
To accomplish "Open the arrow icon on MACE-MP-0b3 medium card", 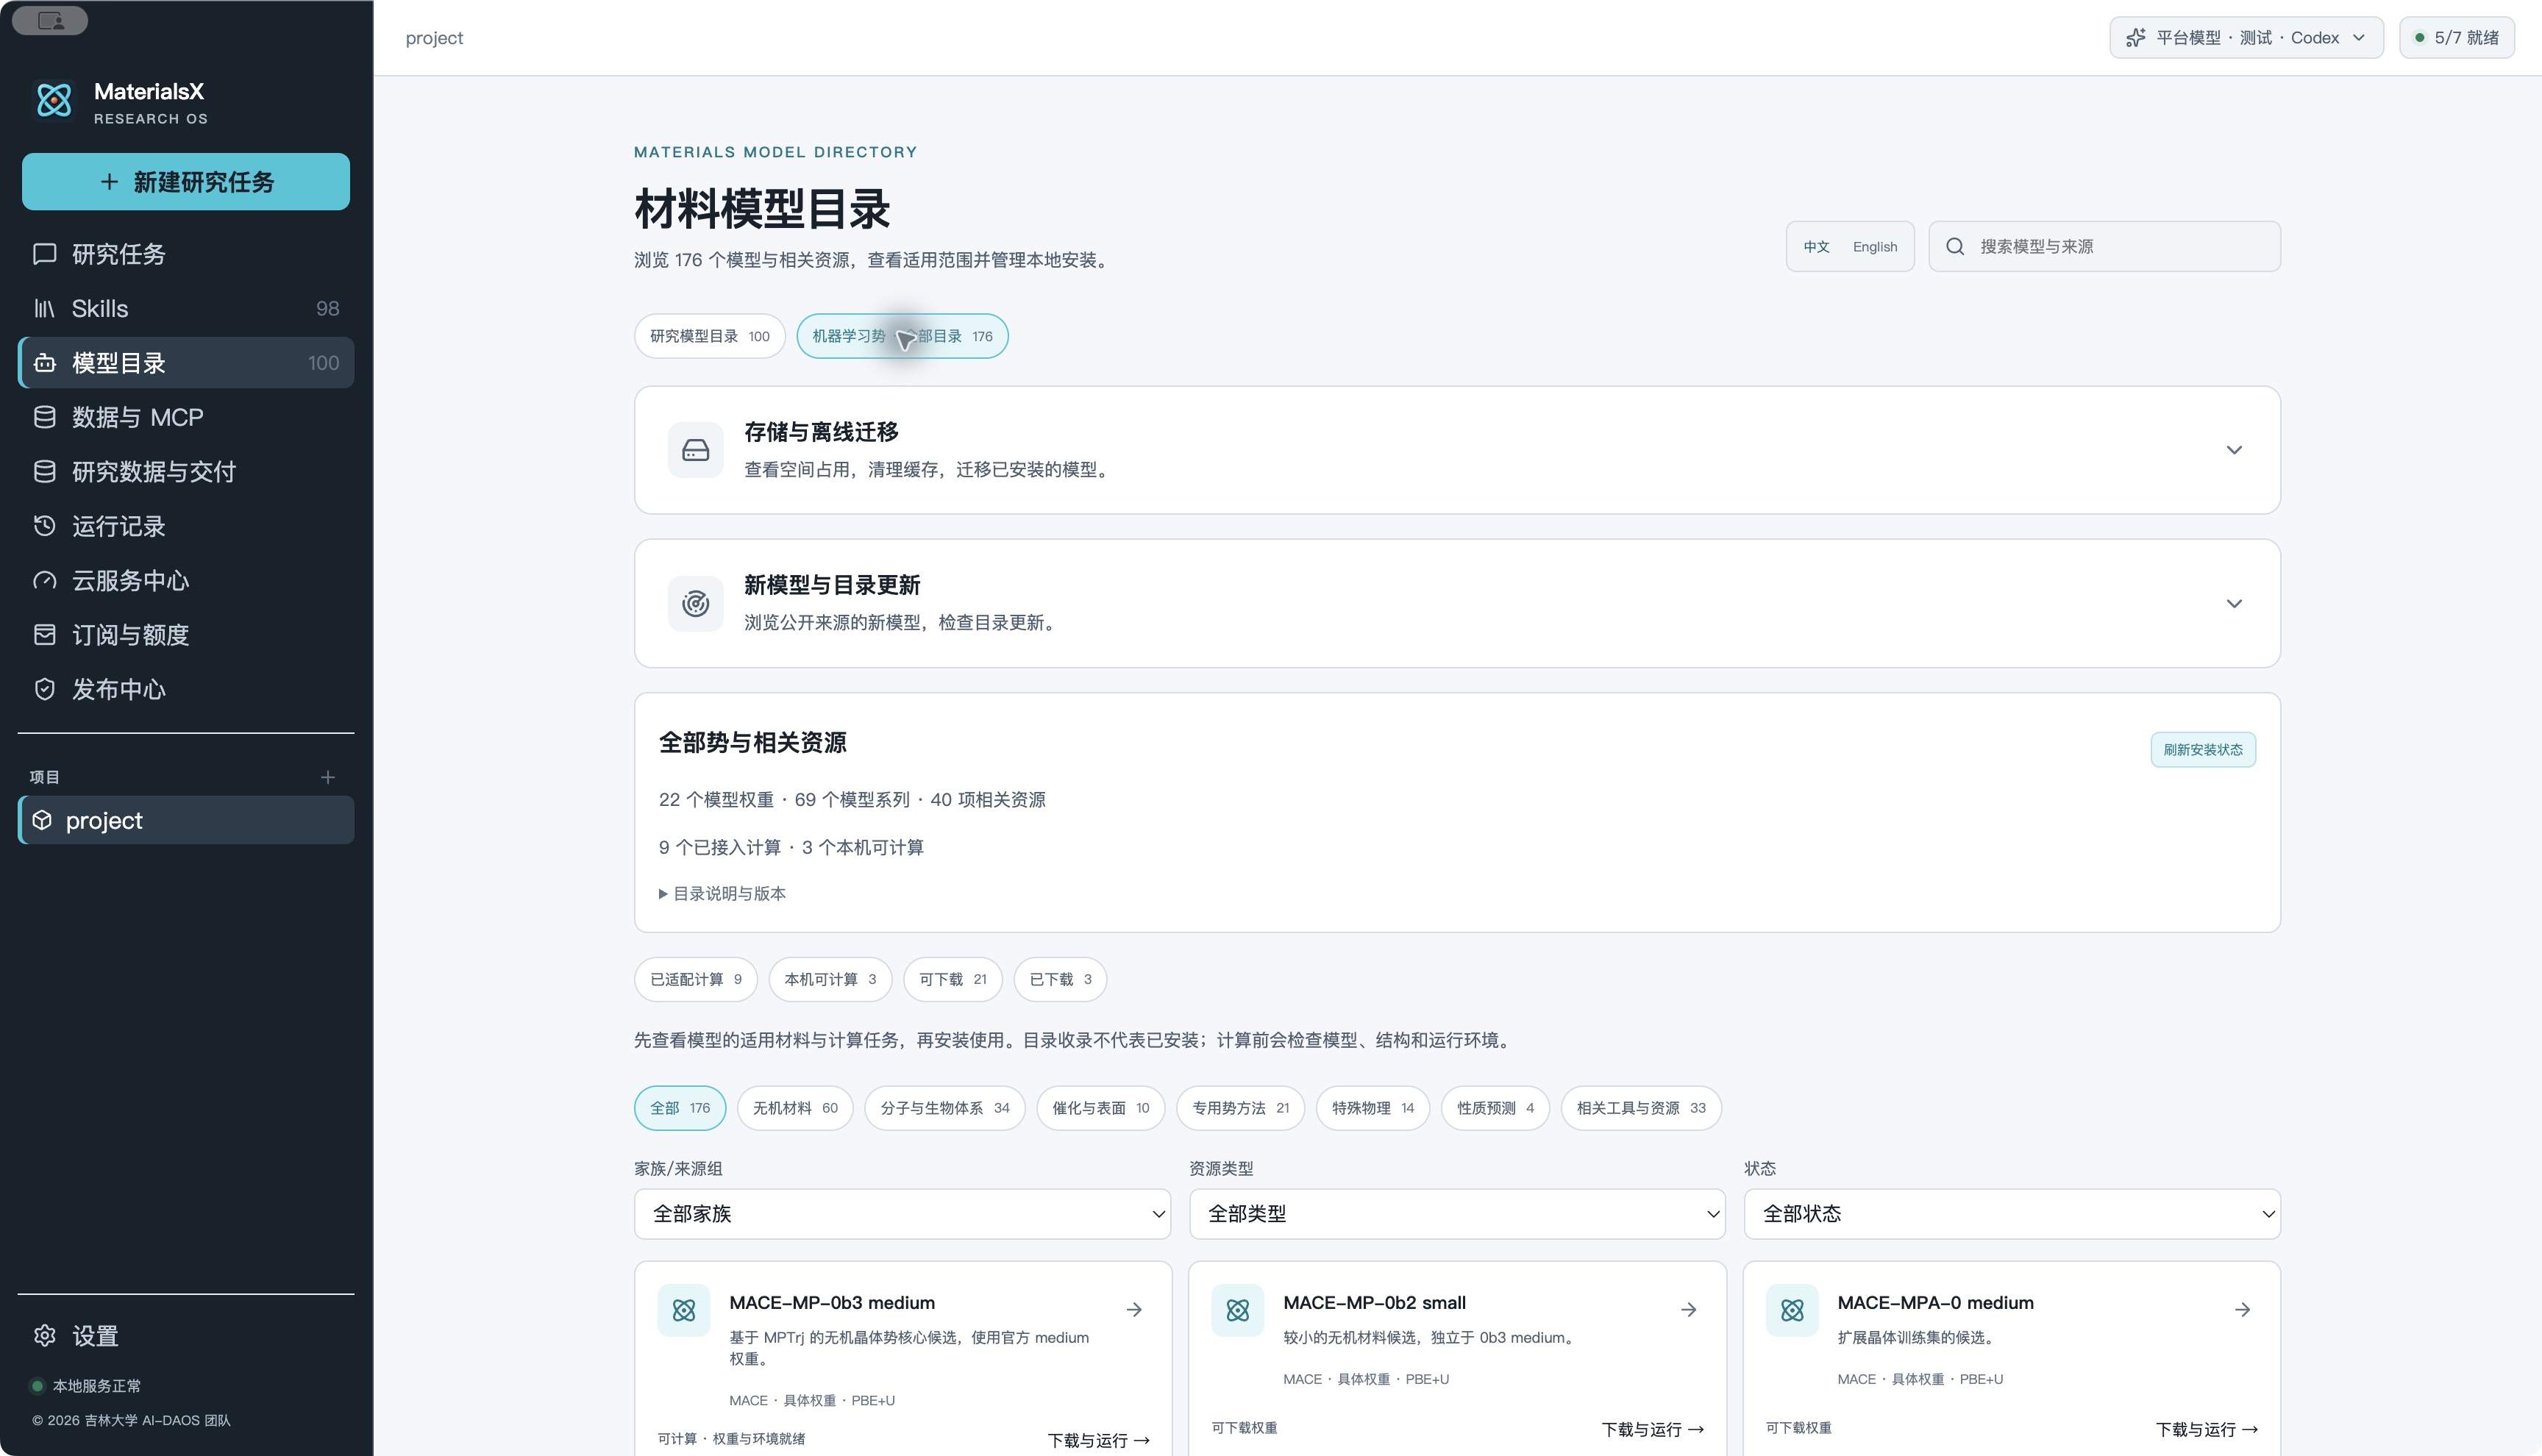I will pyautogui.click(x=1134, y=1309).
